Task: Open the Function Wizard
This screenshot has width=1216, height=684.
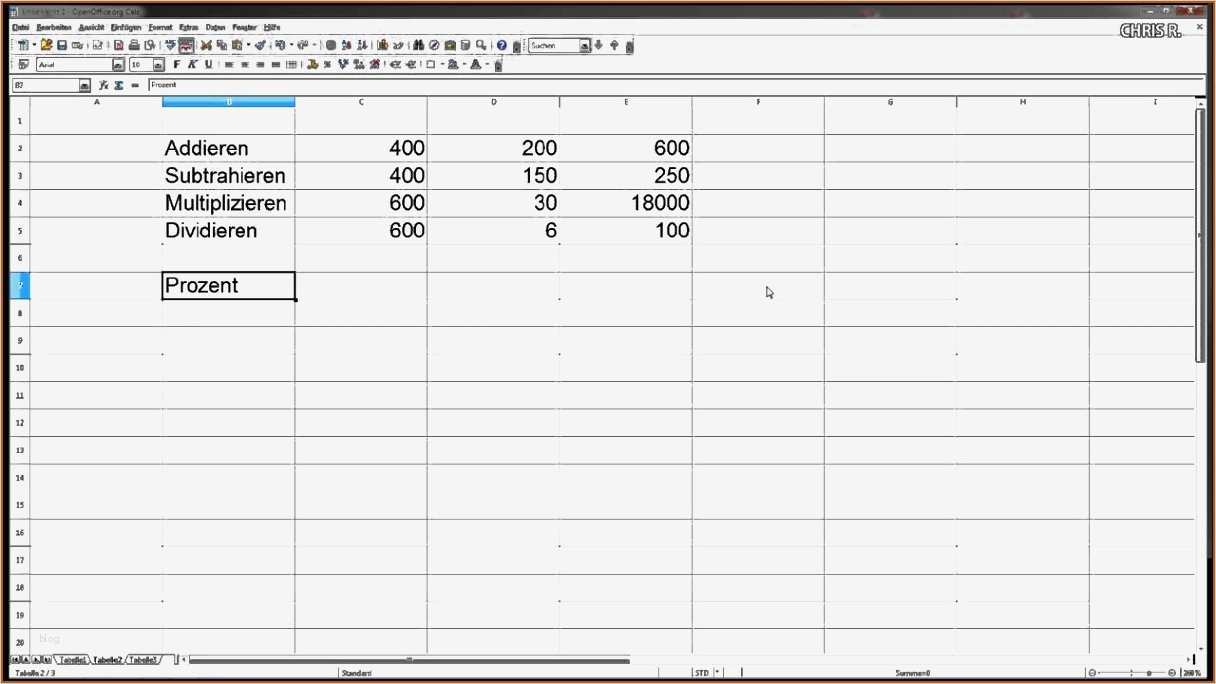Action: (103, 85)
